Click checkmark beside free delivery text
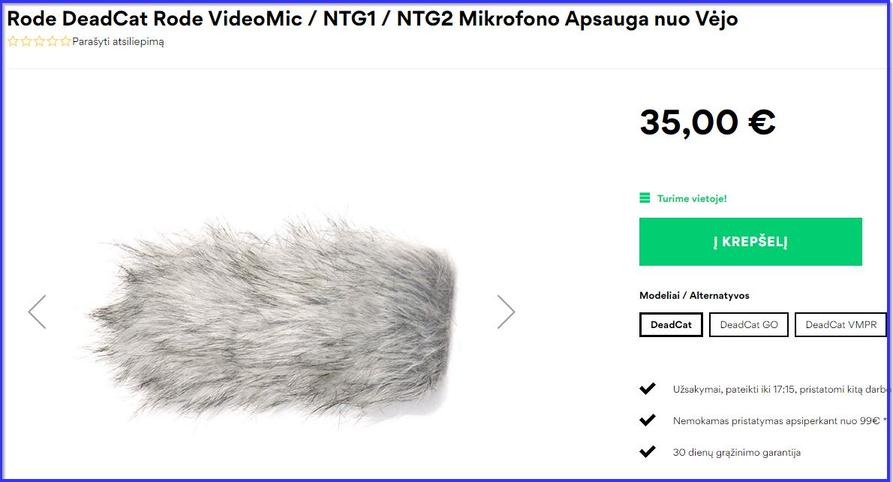This screenshot has width=893, height=482. point(647,420)
